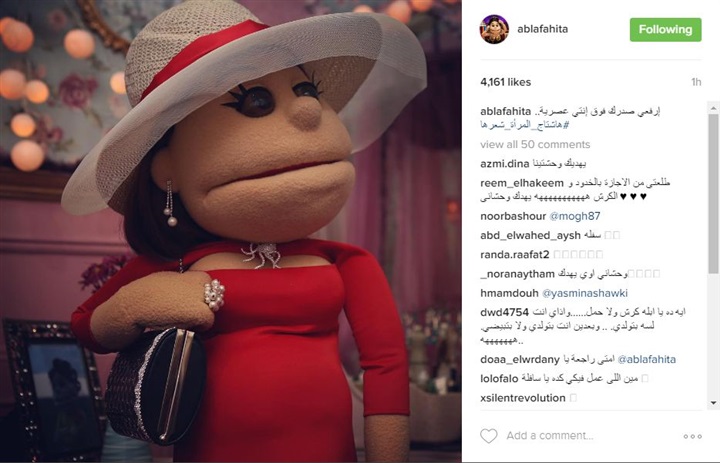This screenshot has width=720, height=463.
Task: Open the Arabic hashtag in the caption
Action: (x=525, y=124)
